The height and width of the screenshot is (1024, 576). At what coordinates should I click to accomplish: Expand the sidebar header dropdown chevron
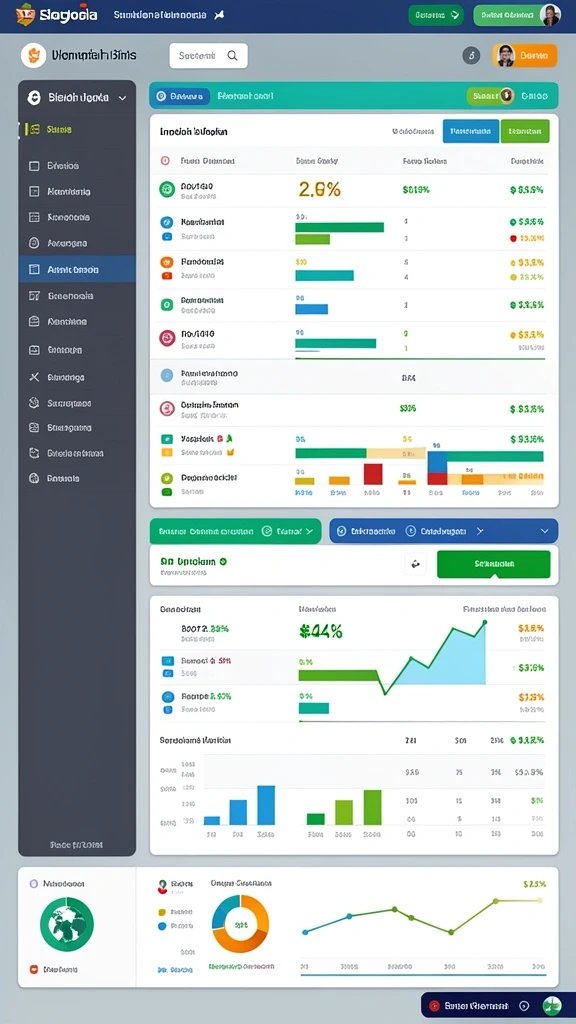coord(122,99)
